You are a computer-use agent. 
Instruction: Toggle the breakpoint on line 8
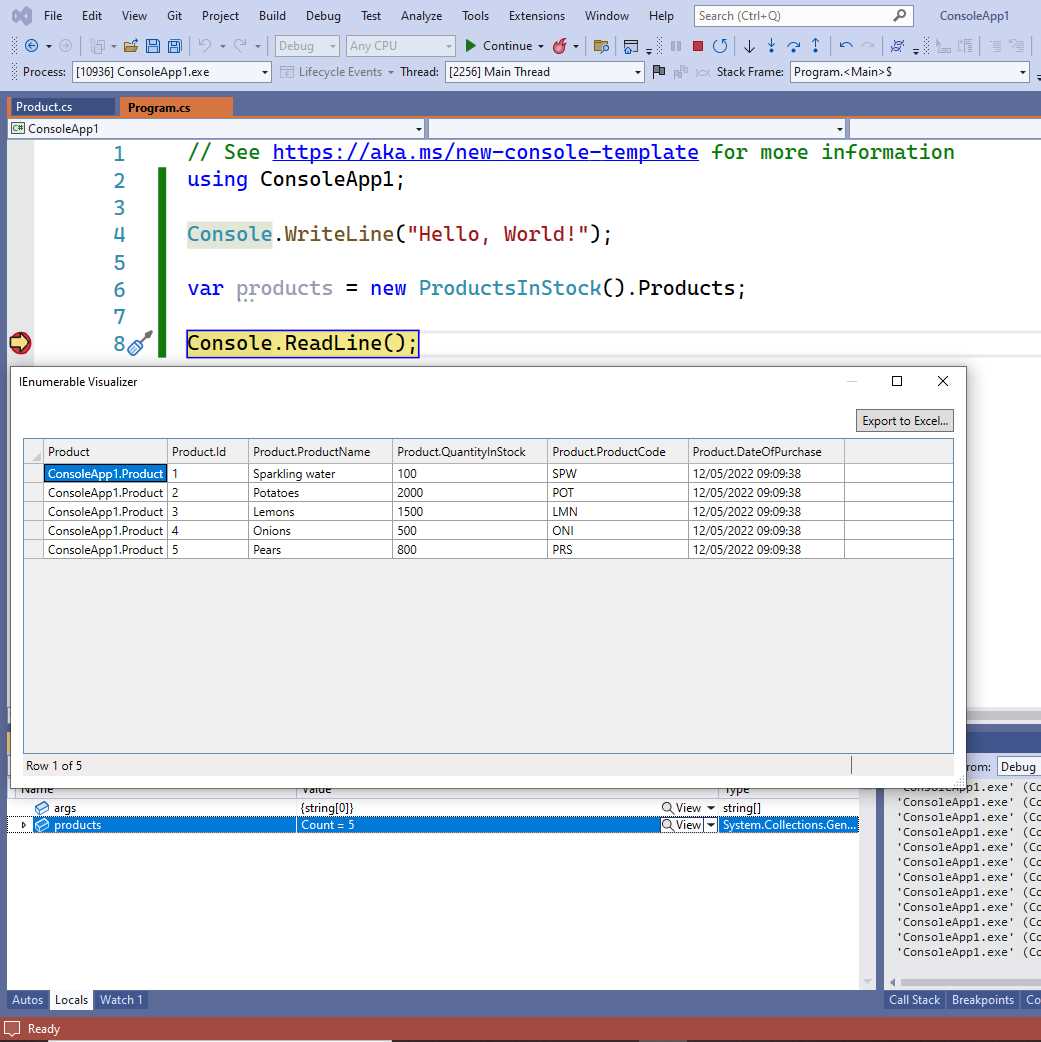[20, 343]
